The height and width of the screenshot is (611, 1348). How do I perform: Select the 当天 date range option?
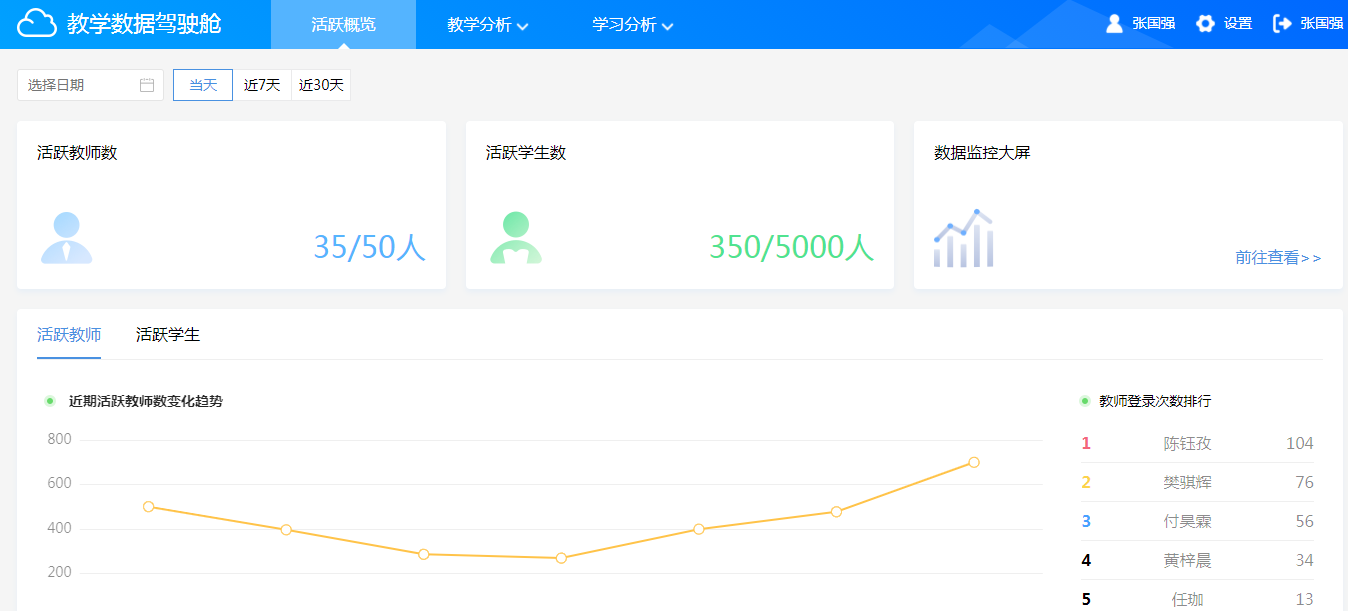[x=203, y=85]
